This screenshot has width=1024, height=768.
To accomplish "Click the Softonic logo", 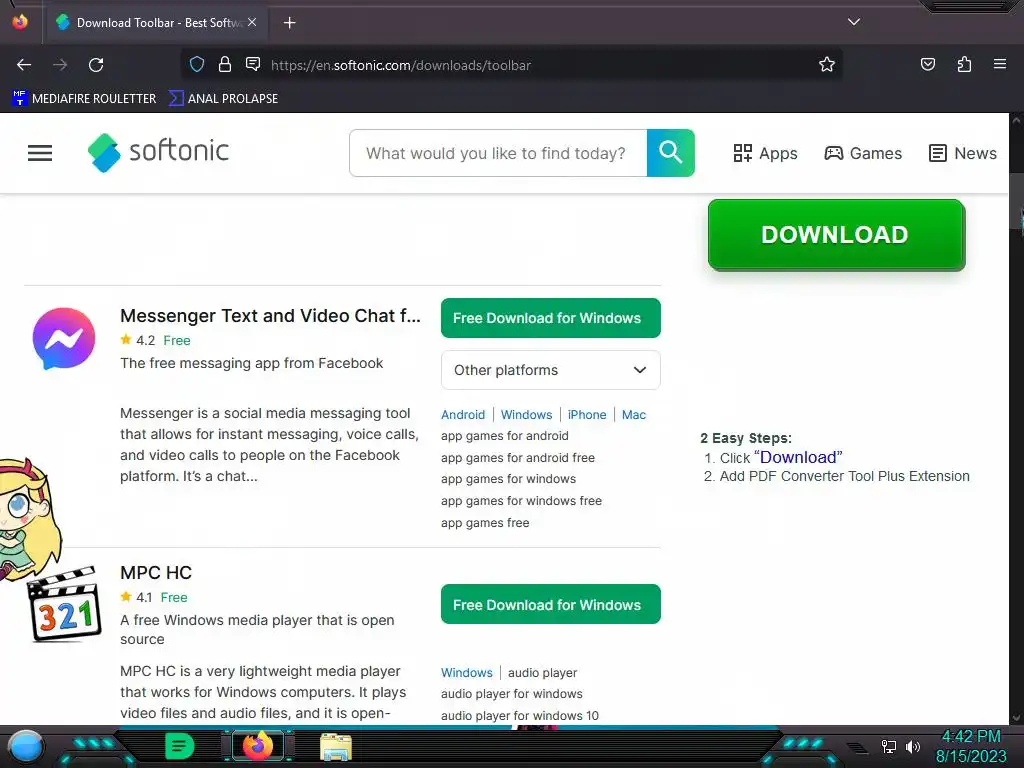I will 158,152.
